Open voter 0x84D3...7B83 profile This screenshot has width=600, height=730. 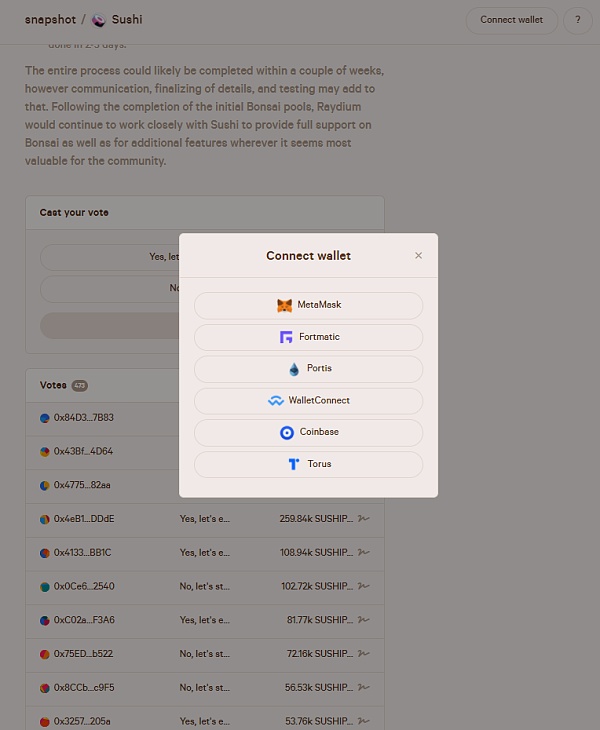point(83,418)
